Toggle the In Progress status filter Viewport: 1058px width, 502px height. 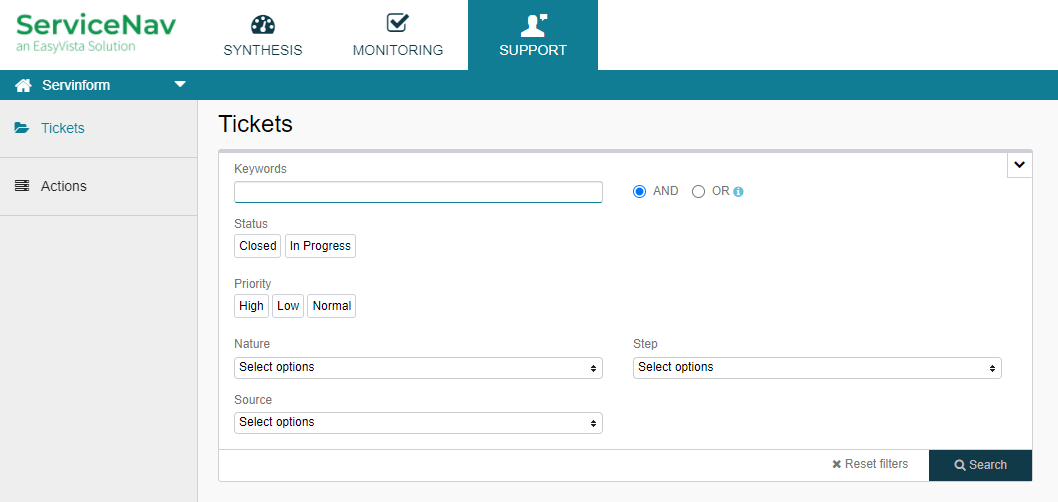click(321, 246)
